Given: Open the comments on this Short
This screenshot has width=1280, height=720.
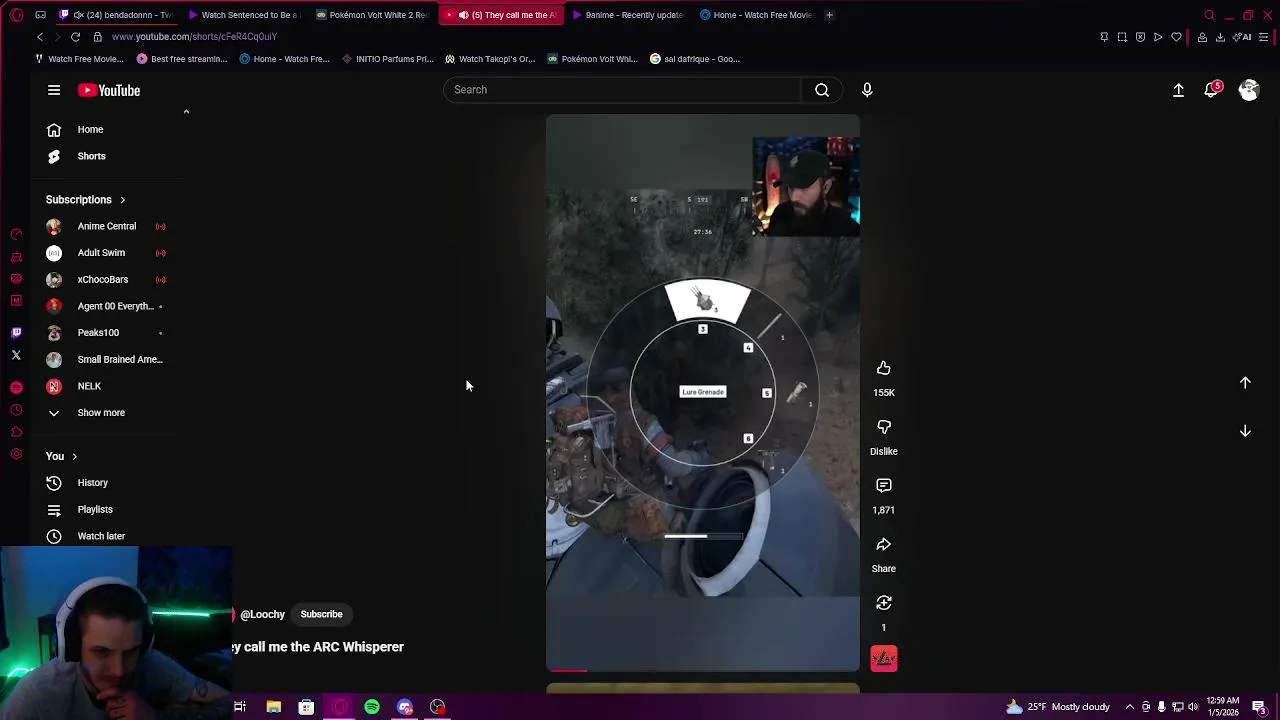Looking at the screenshot, I should [x=884, y=486].
